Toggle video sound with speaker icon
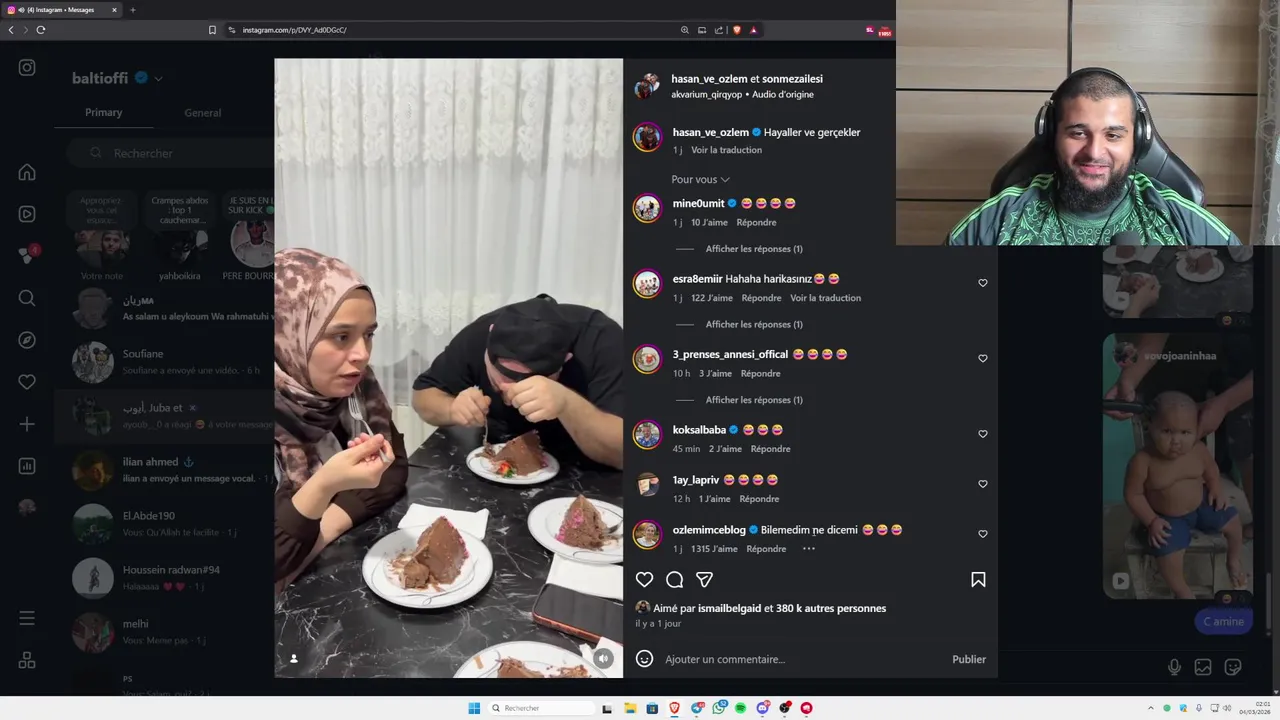This screenshot has width=1280, height=720. tap(603, 658)
